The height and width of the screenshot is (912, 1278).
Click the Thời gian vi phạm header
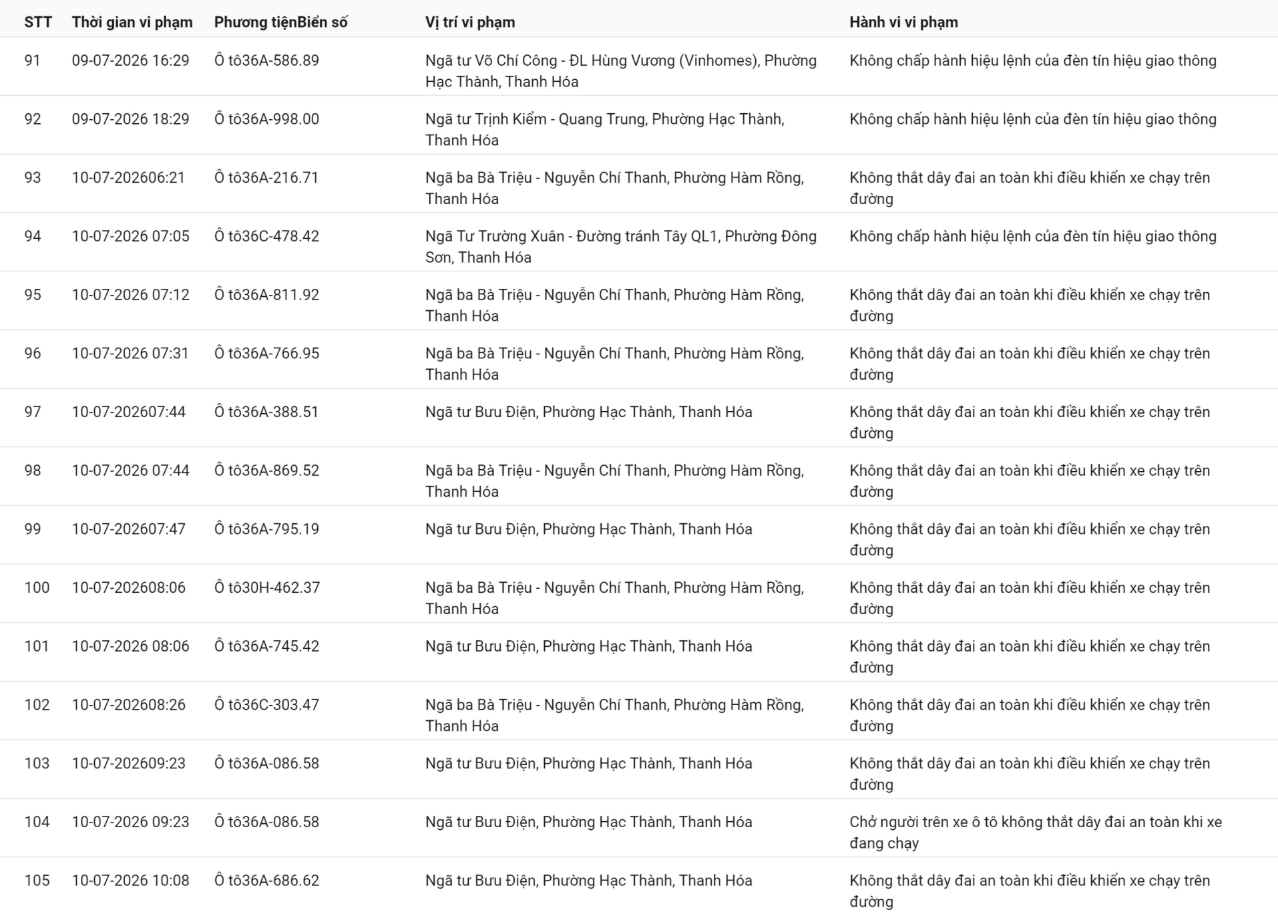[132, 22]
